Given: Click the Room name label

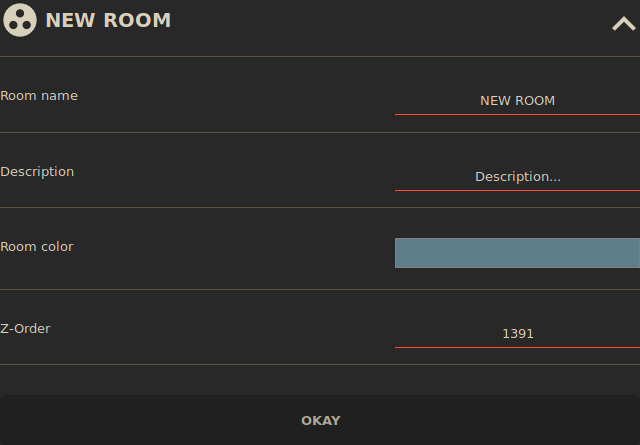Looking at the screenshot, I should point(39,96).
